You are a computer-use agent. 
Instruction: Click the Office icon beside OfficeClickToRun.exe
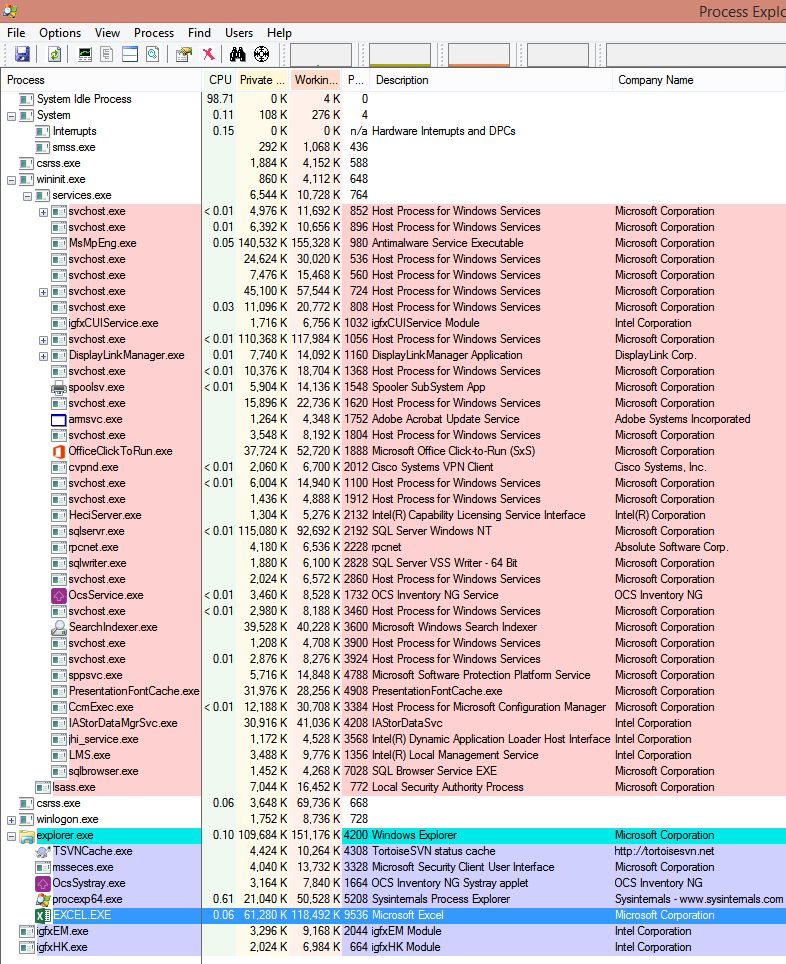pos(58,451)
